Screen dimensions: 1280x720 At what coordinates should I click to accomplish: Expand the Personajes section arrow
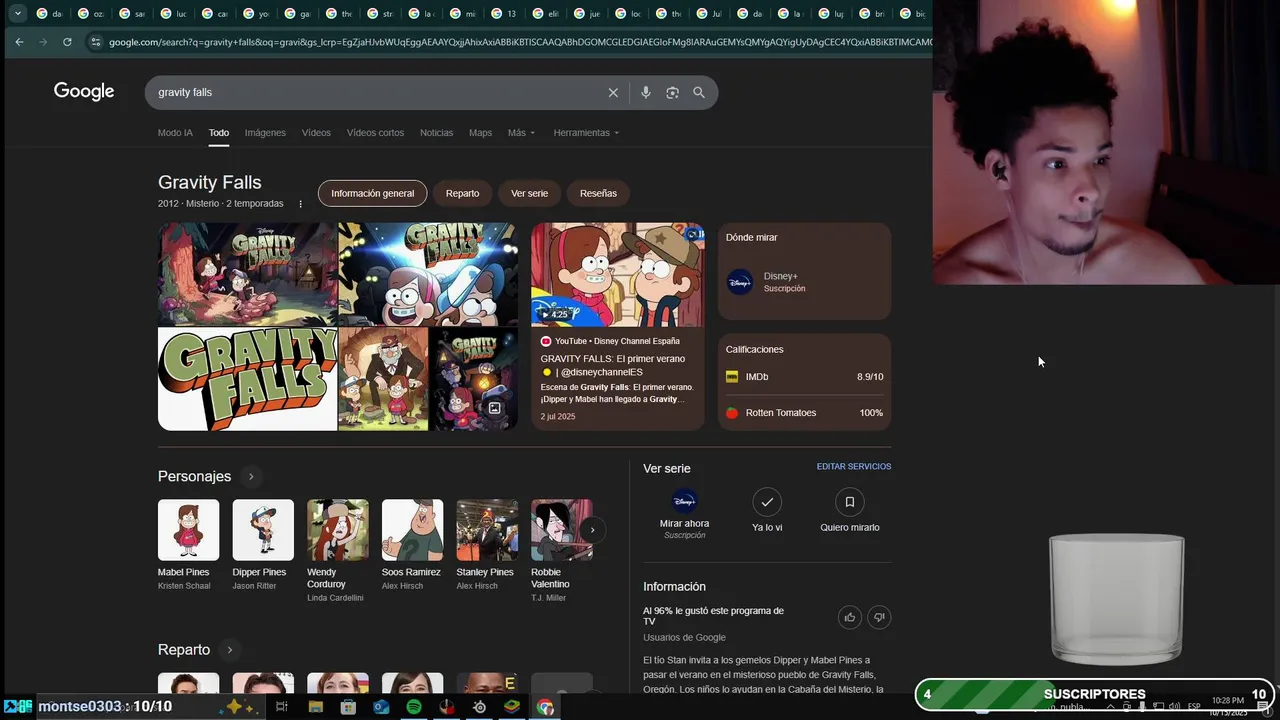click(251, 476)
